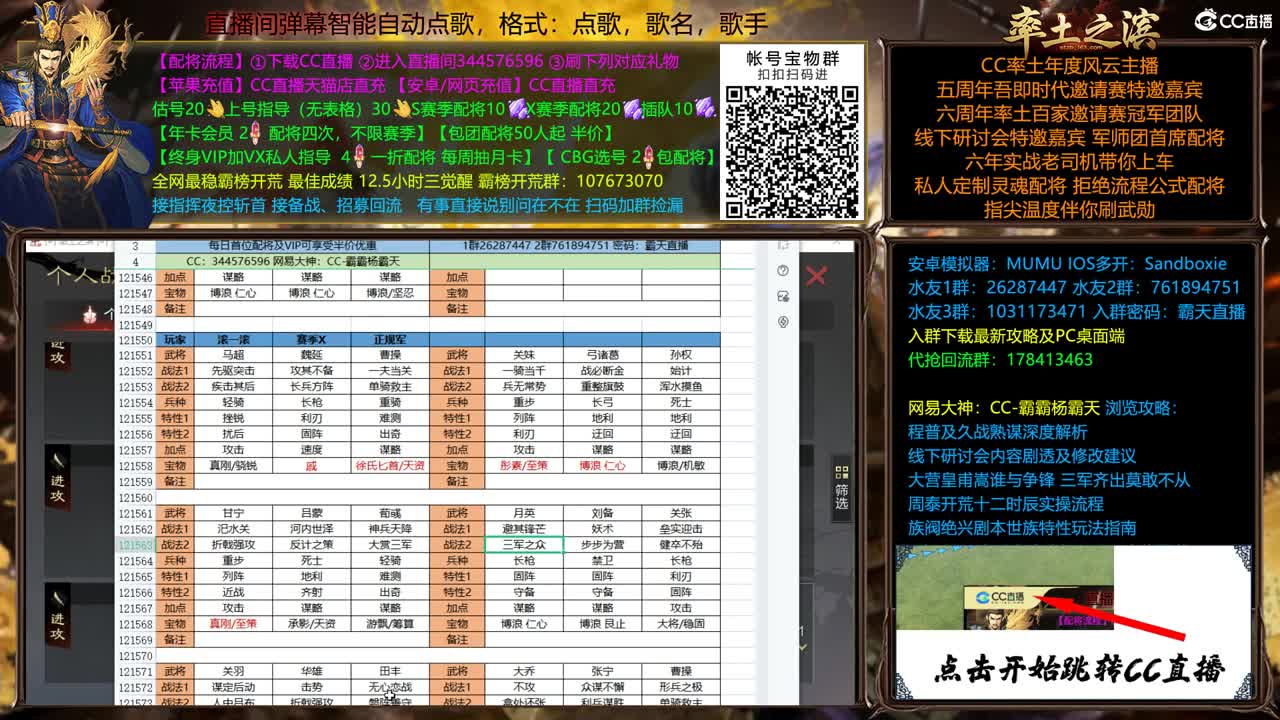Select the cell 游飘/筹算
Viewport: 1280px width, 720px height.
point(389,624)
